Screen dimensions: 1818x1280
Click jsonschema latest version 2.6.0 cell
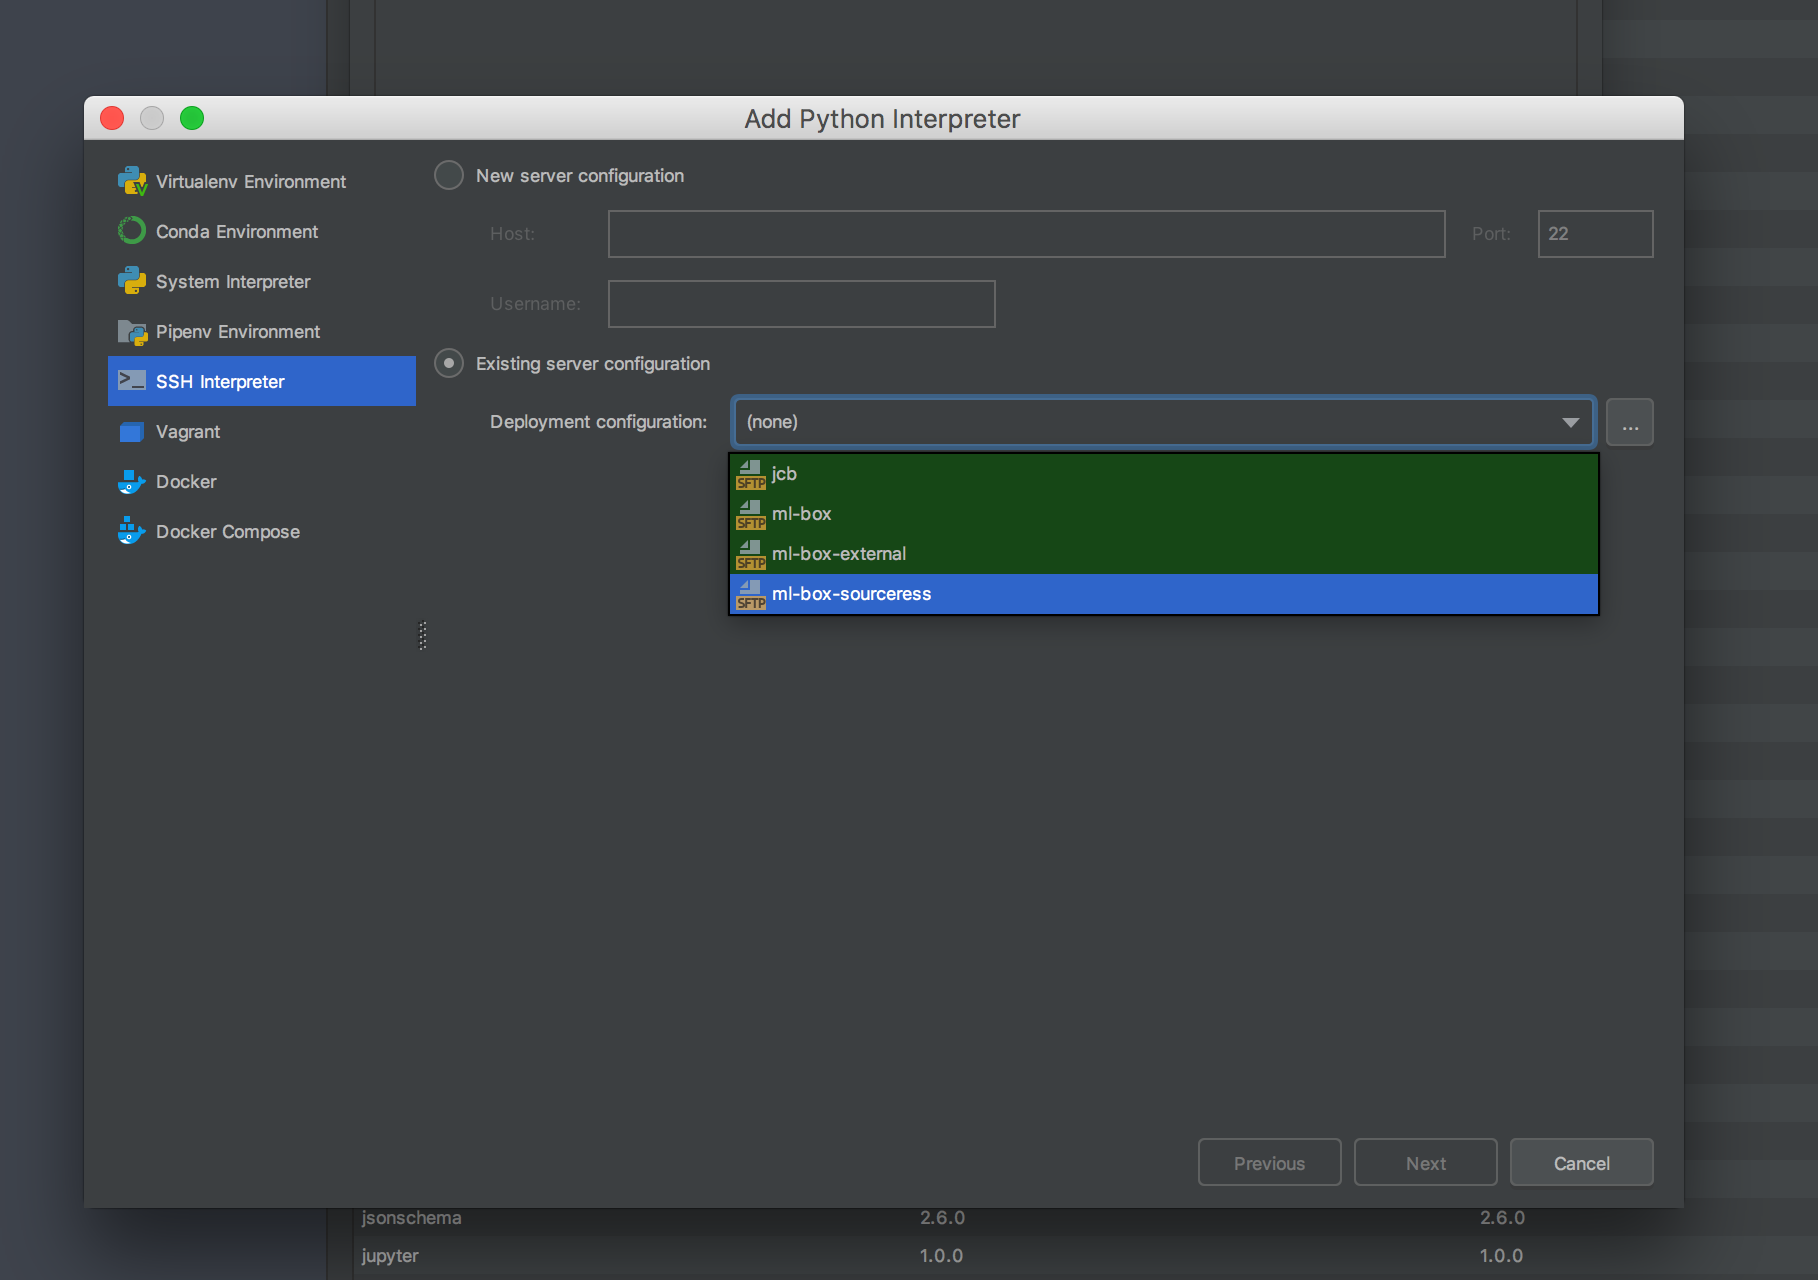[1502, 1218]
